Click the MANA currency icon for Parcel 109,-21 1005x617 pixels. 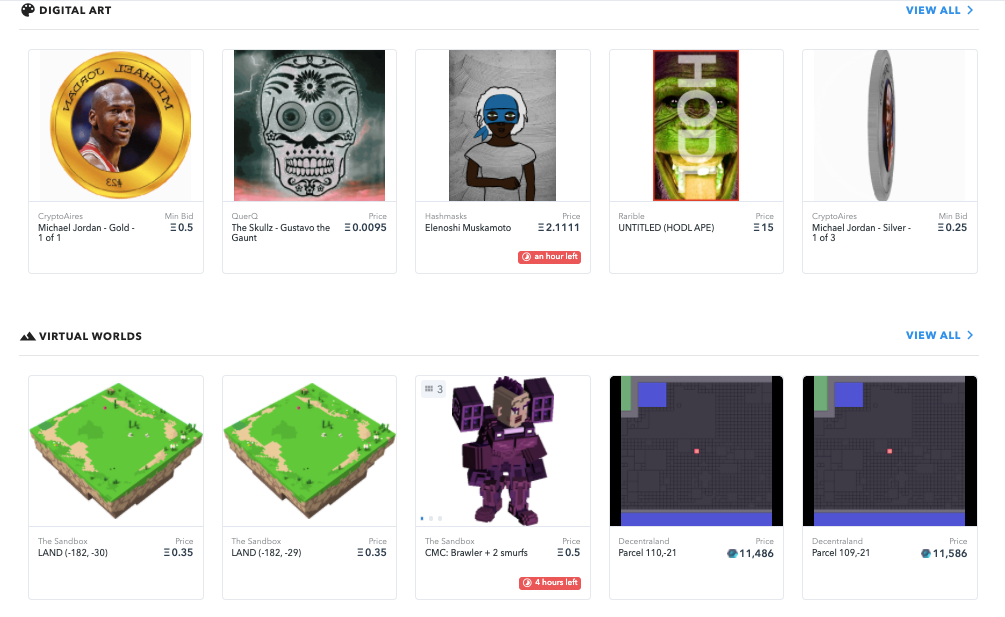pos(926,553)
